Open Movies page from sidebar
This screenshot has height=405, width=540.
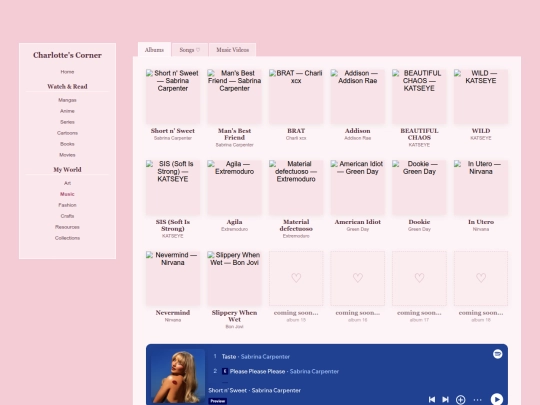(67, 155)
